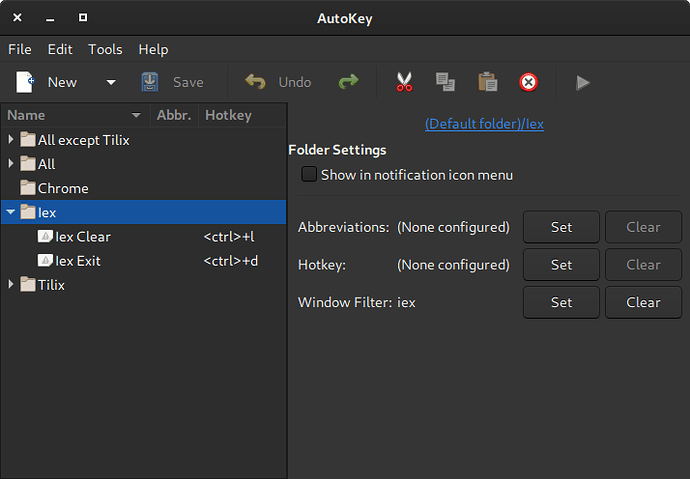This screenshot has width=690, height=479.
Task: Open the File menu
Action: pos(20,49)
